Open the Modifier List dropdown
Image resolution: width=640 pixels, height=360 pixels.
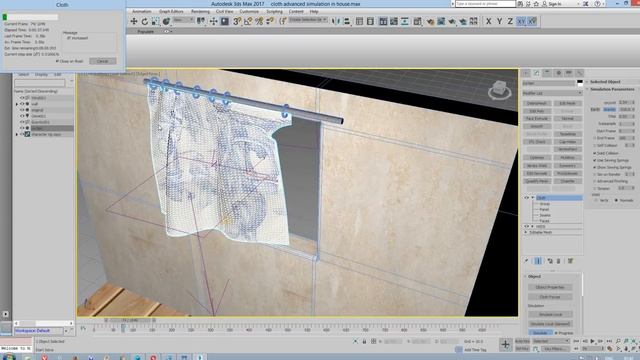point(552,93)
